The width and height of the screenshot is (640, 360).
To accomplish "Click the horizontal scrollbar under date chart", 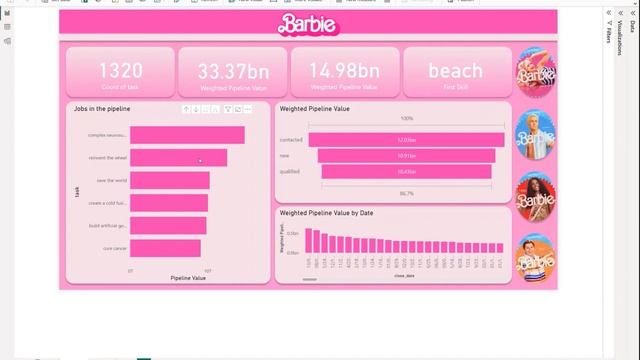I will click(x=310, y=280).
